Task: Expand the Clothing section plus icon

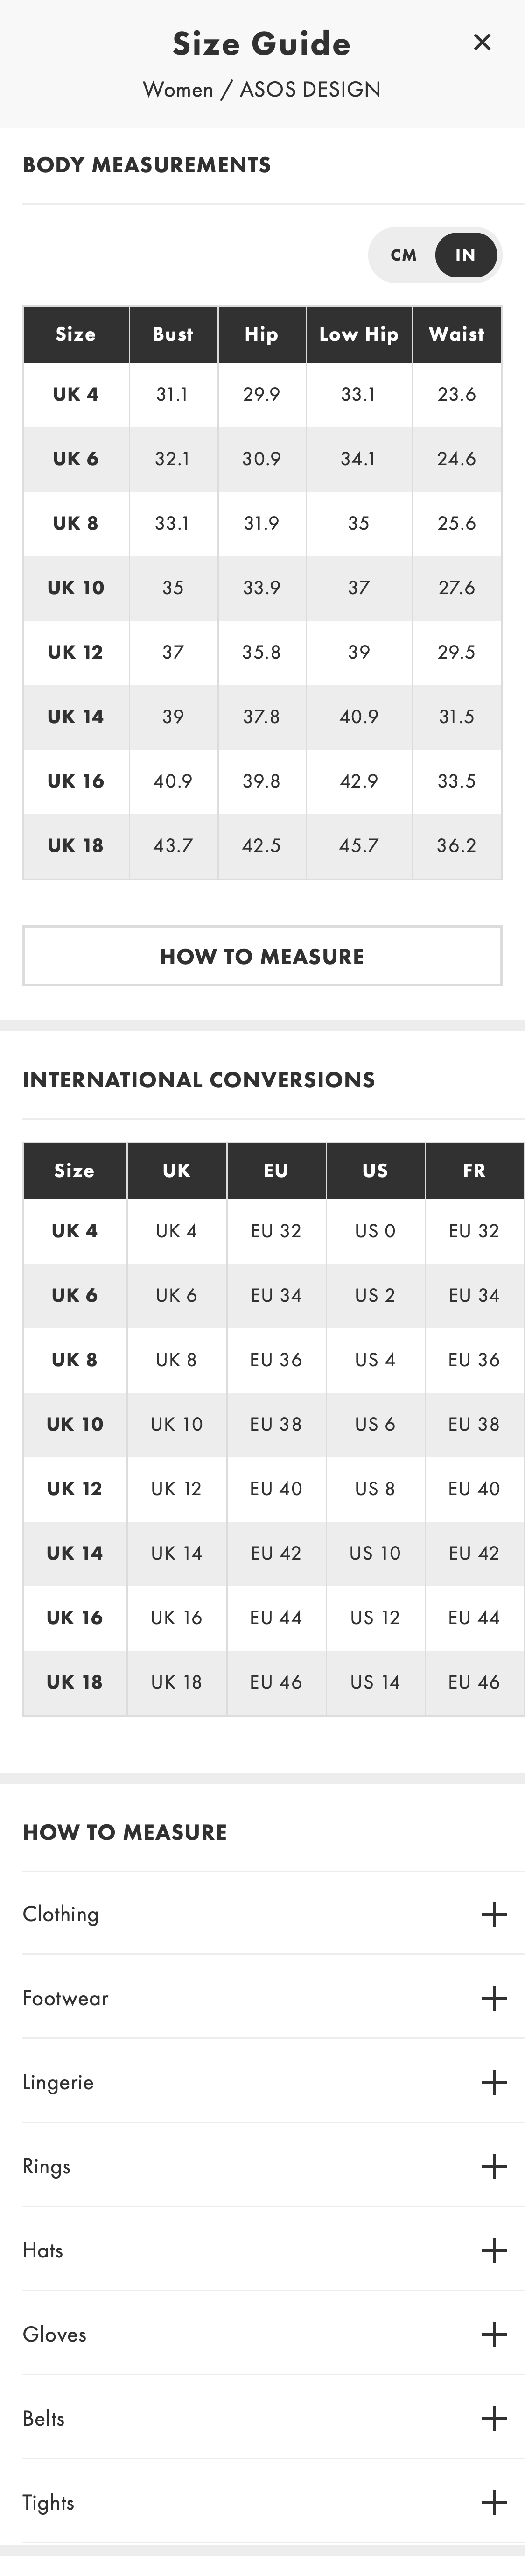Action: click(x=493, y=1914)
